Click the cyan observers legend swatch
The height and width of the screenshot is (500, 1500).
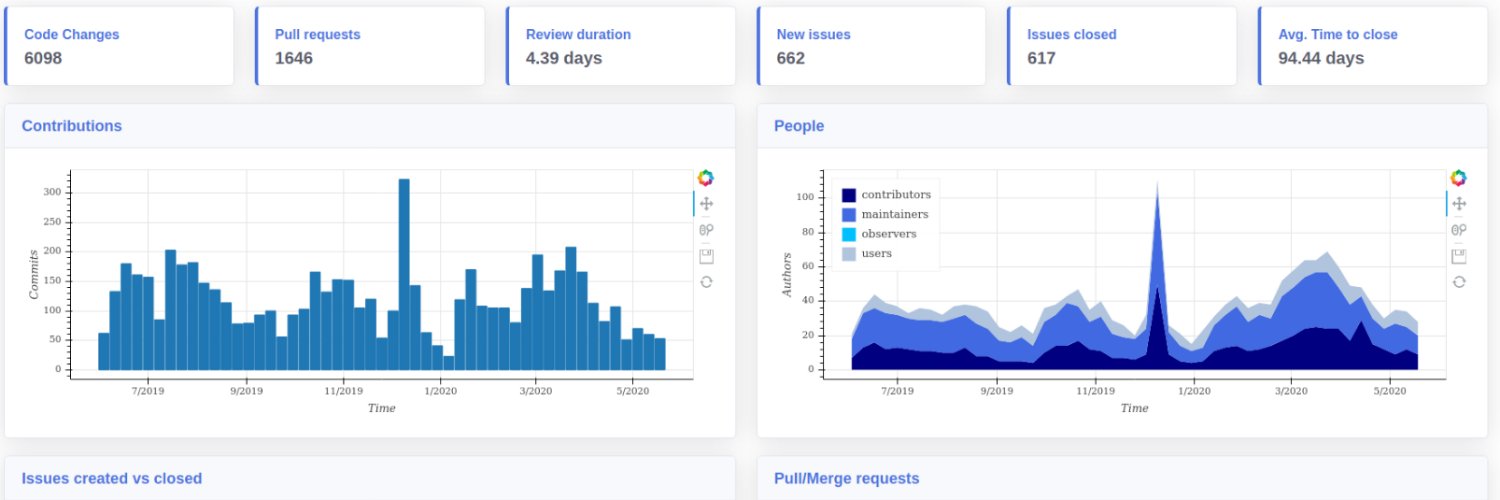click(849, 234)
